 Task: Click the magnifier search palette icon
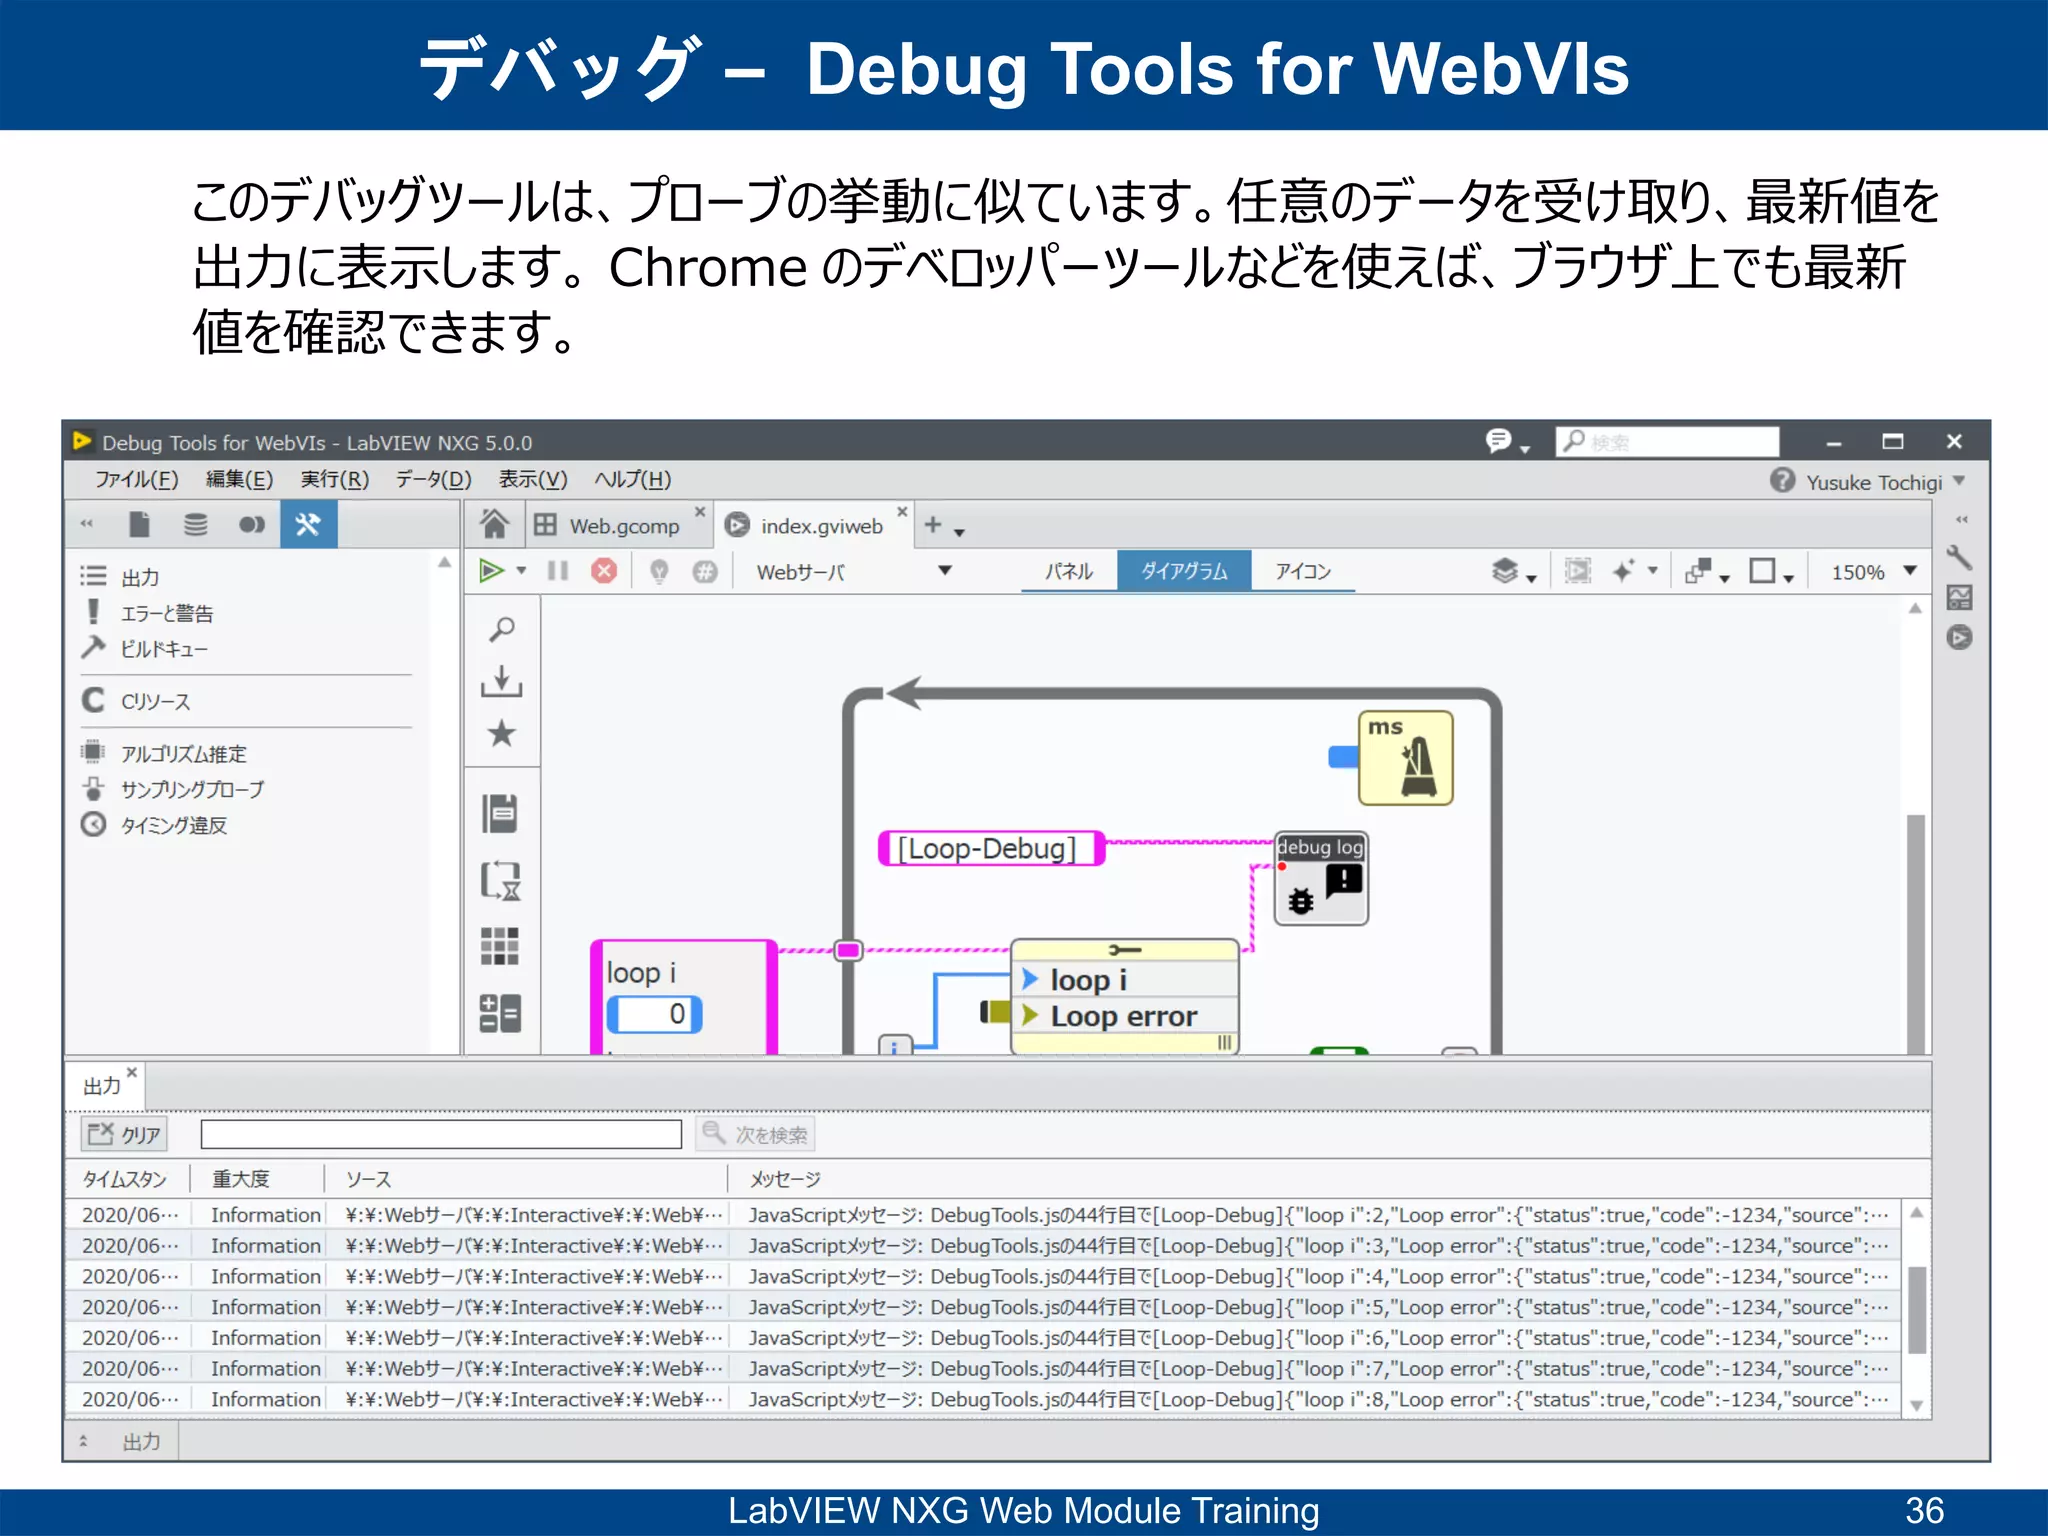tap(502, 629)
